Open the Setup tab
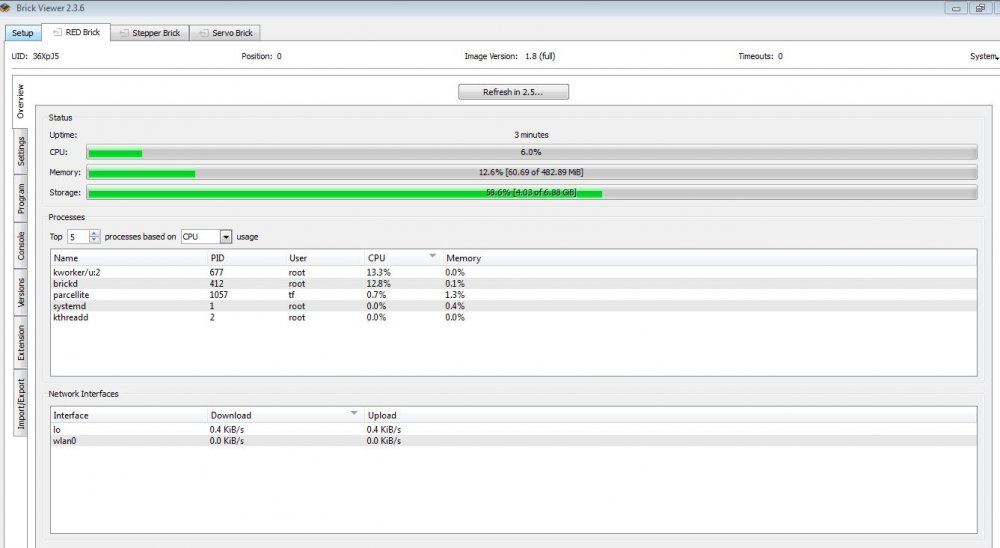The height and width of the screenshot is (548, 1000). 22,33
